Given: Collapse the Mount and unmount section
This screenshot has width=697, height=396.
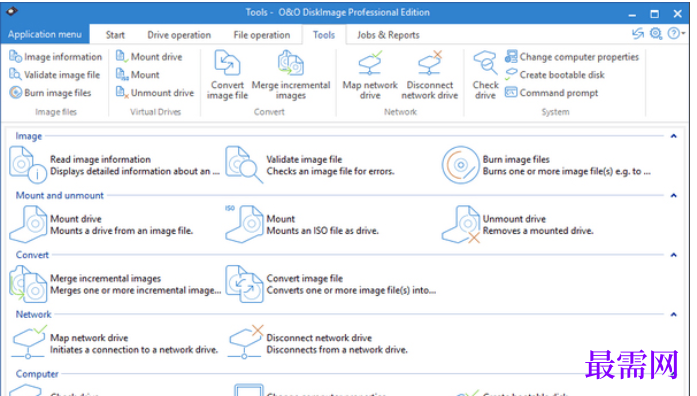Looking at the screenshot, I should [x=673, y=196].
